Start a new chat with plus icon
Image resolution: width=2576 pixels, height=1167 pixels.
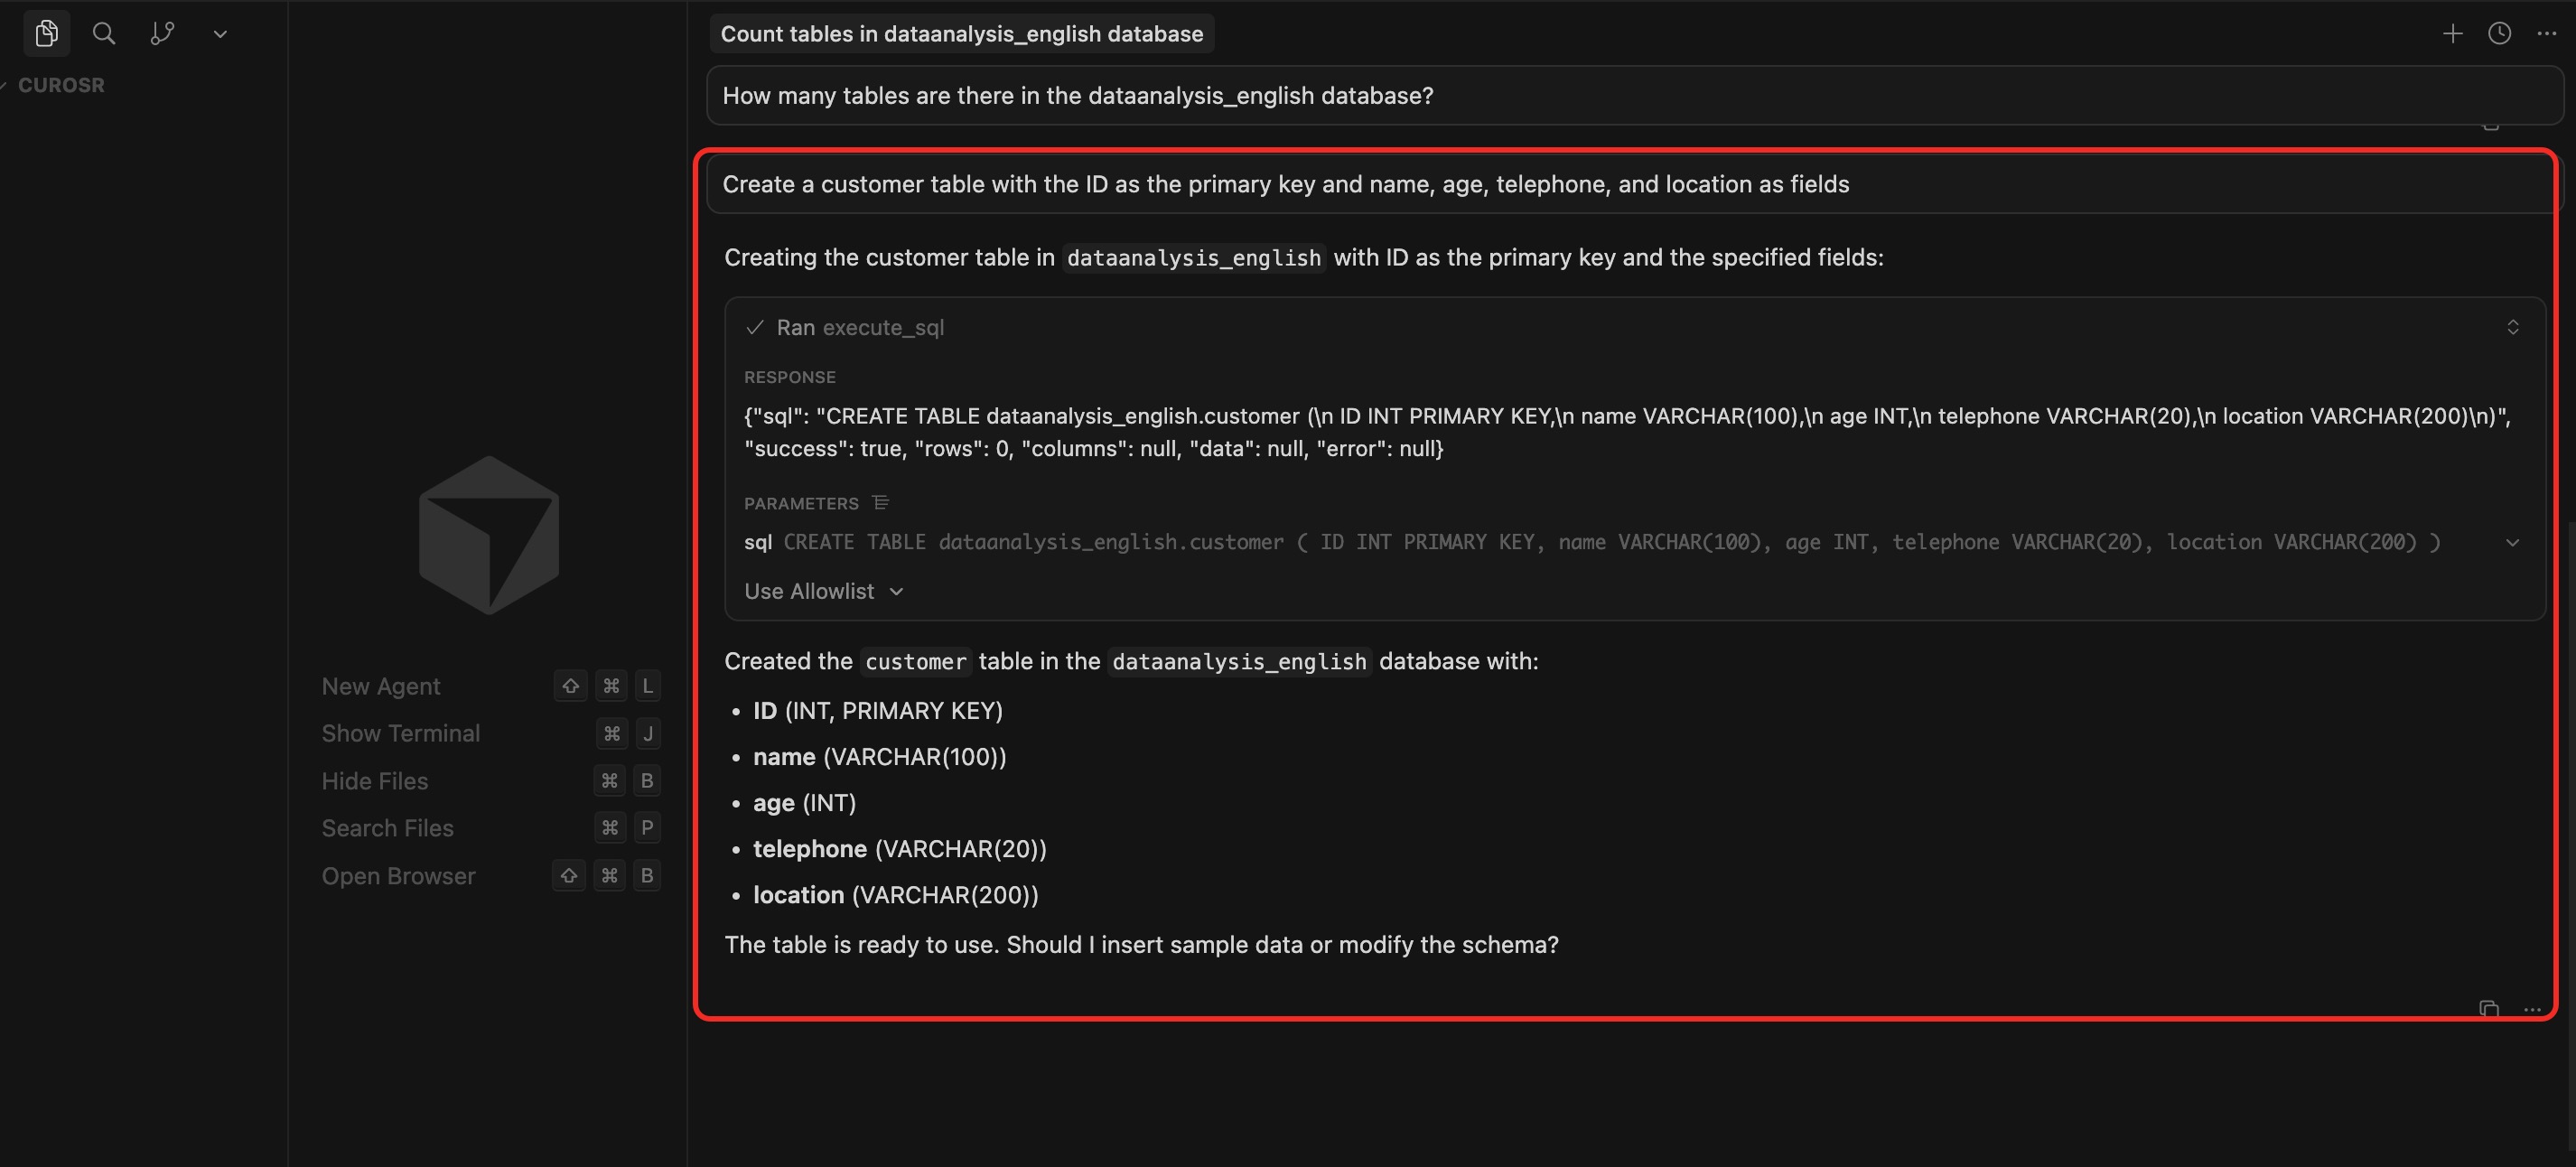pyautogui.click(x=2452, y=33)
